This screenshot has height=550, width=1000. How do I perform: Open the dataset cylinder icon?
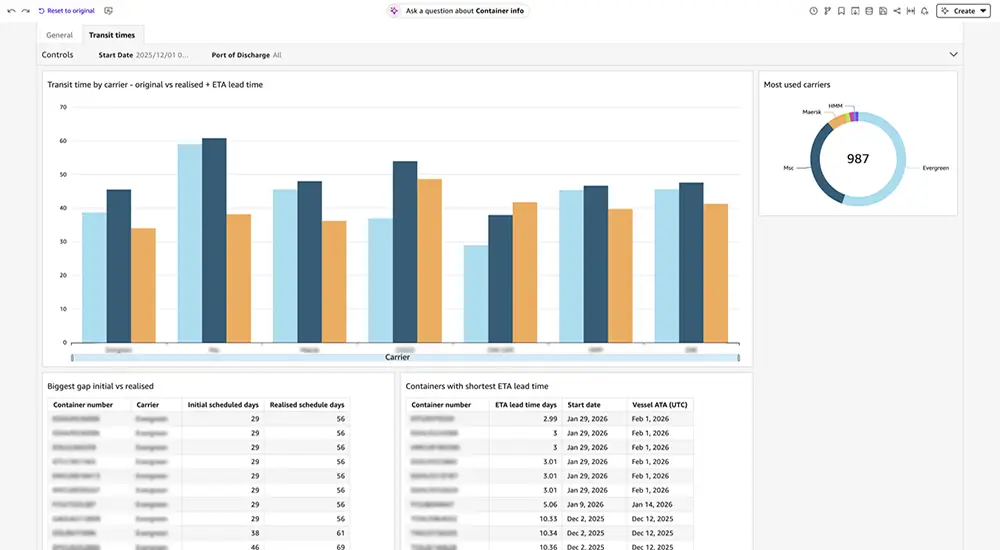point(869,11)
